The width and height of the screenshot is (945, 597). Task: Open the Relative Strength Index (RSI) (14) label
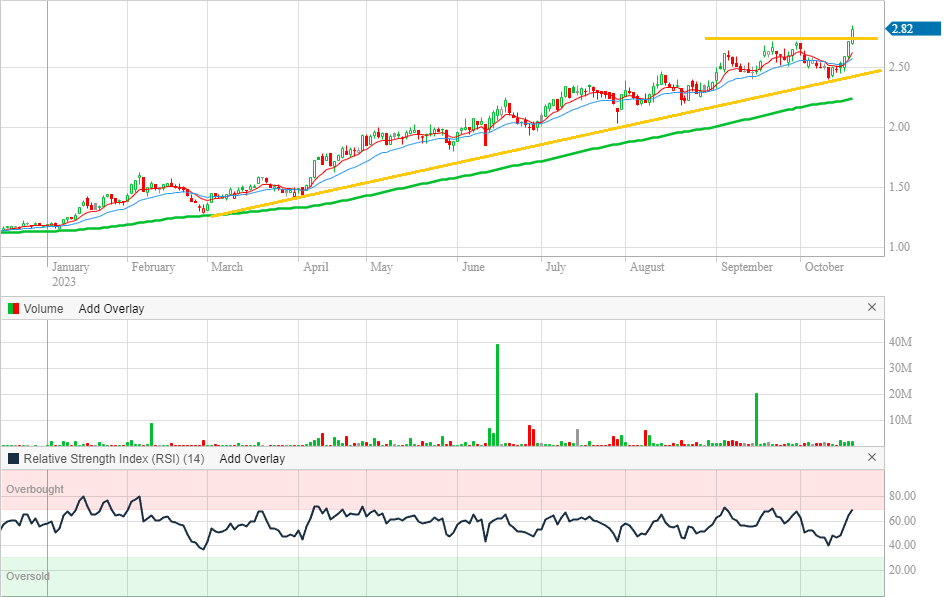click(114, 459)
